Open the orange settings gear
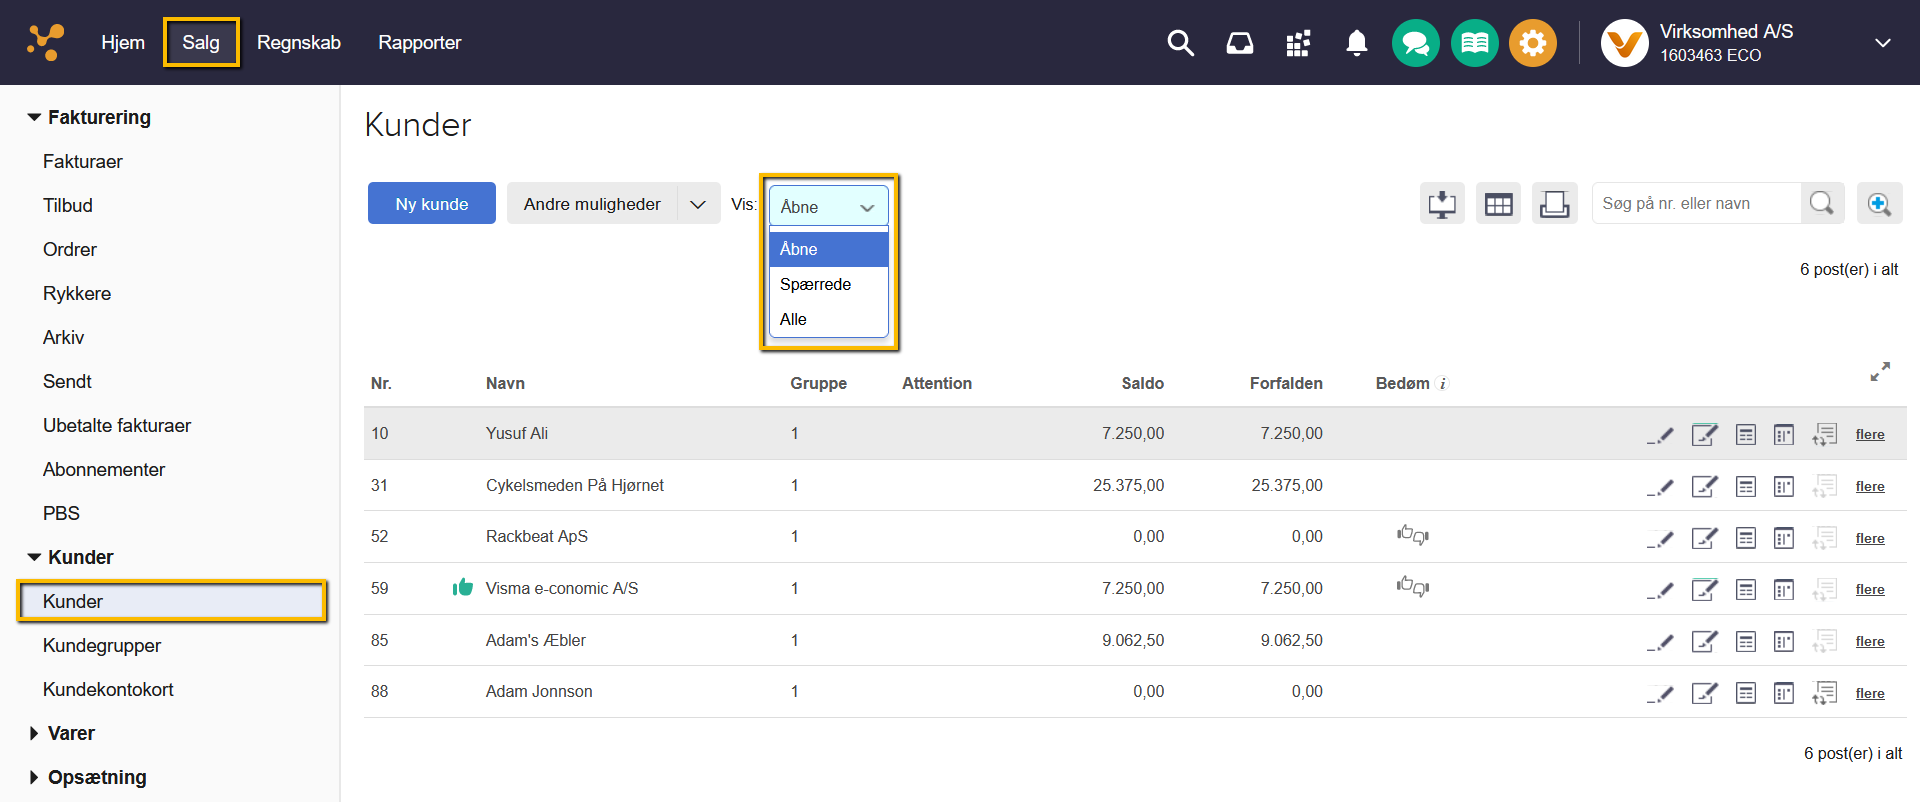Screen dimensions: 1920x802 point(1532,43)
